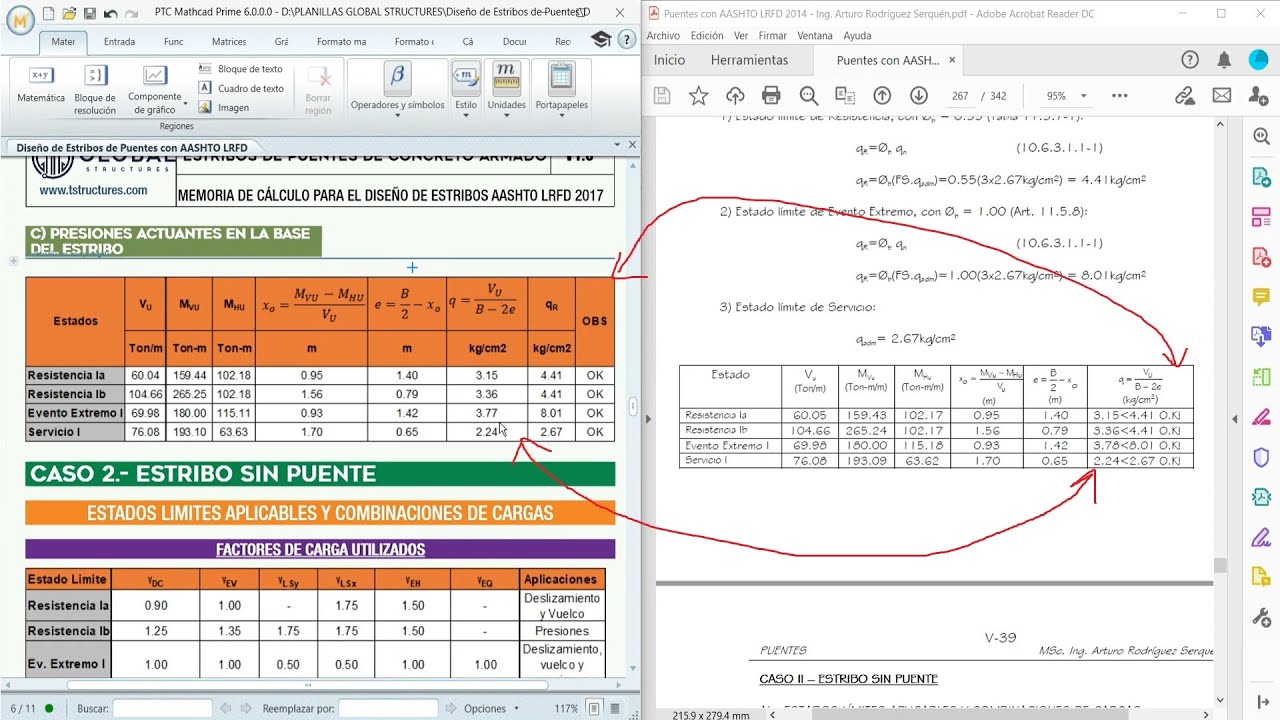Image resolution: width=1280 pixels, height=720 pixels.
Task: Send PDF by email envelope icon
Action: (1221, 96)
